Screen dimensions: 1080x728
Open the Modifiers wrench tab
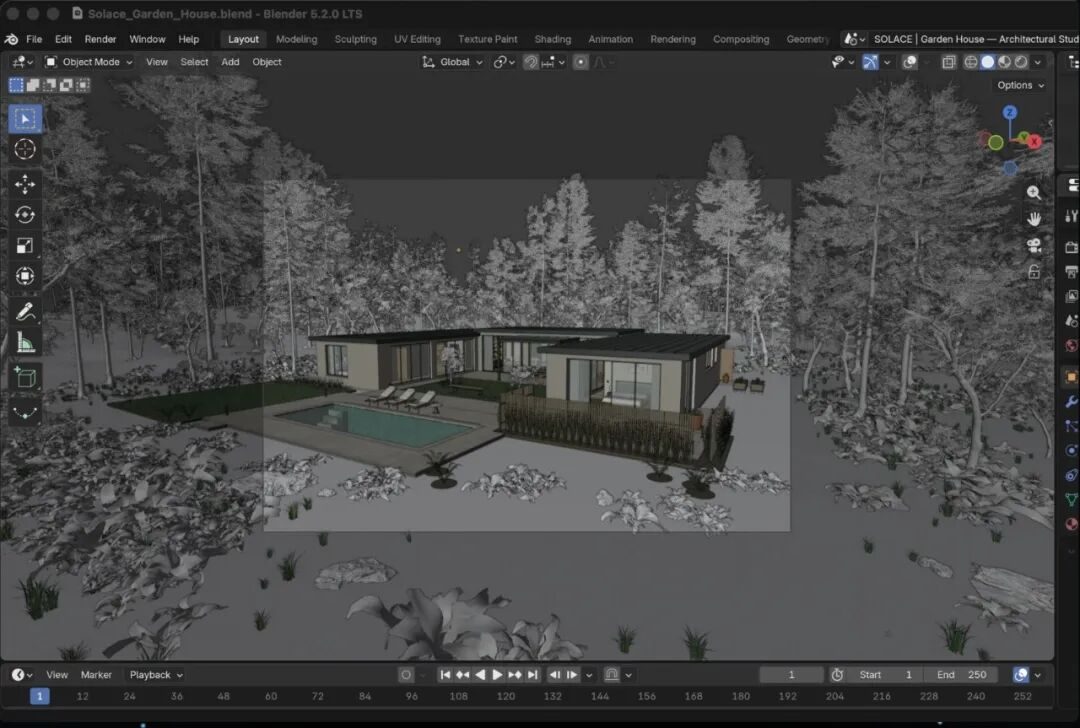pyautogui.click(x=1072, y=402)
